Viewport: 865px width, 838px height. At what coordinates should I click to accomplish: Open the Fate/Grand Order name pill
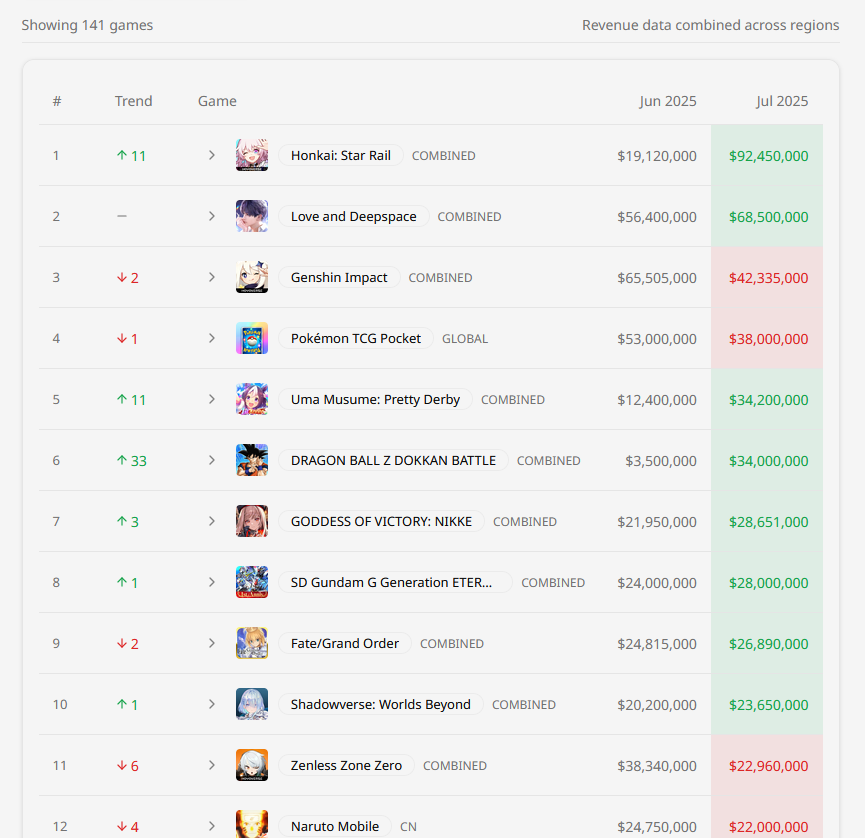[345, 643]
